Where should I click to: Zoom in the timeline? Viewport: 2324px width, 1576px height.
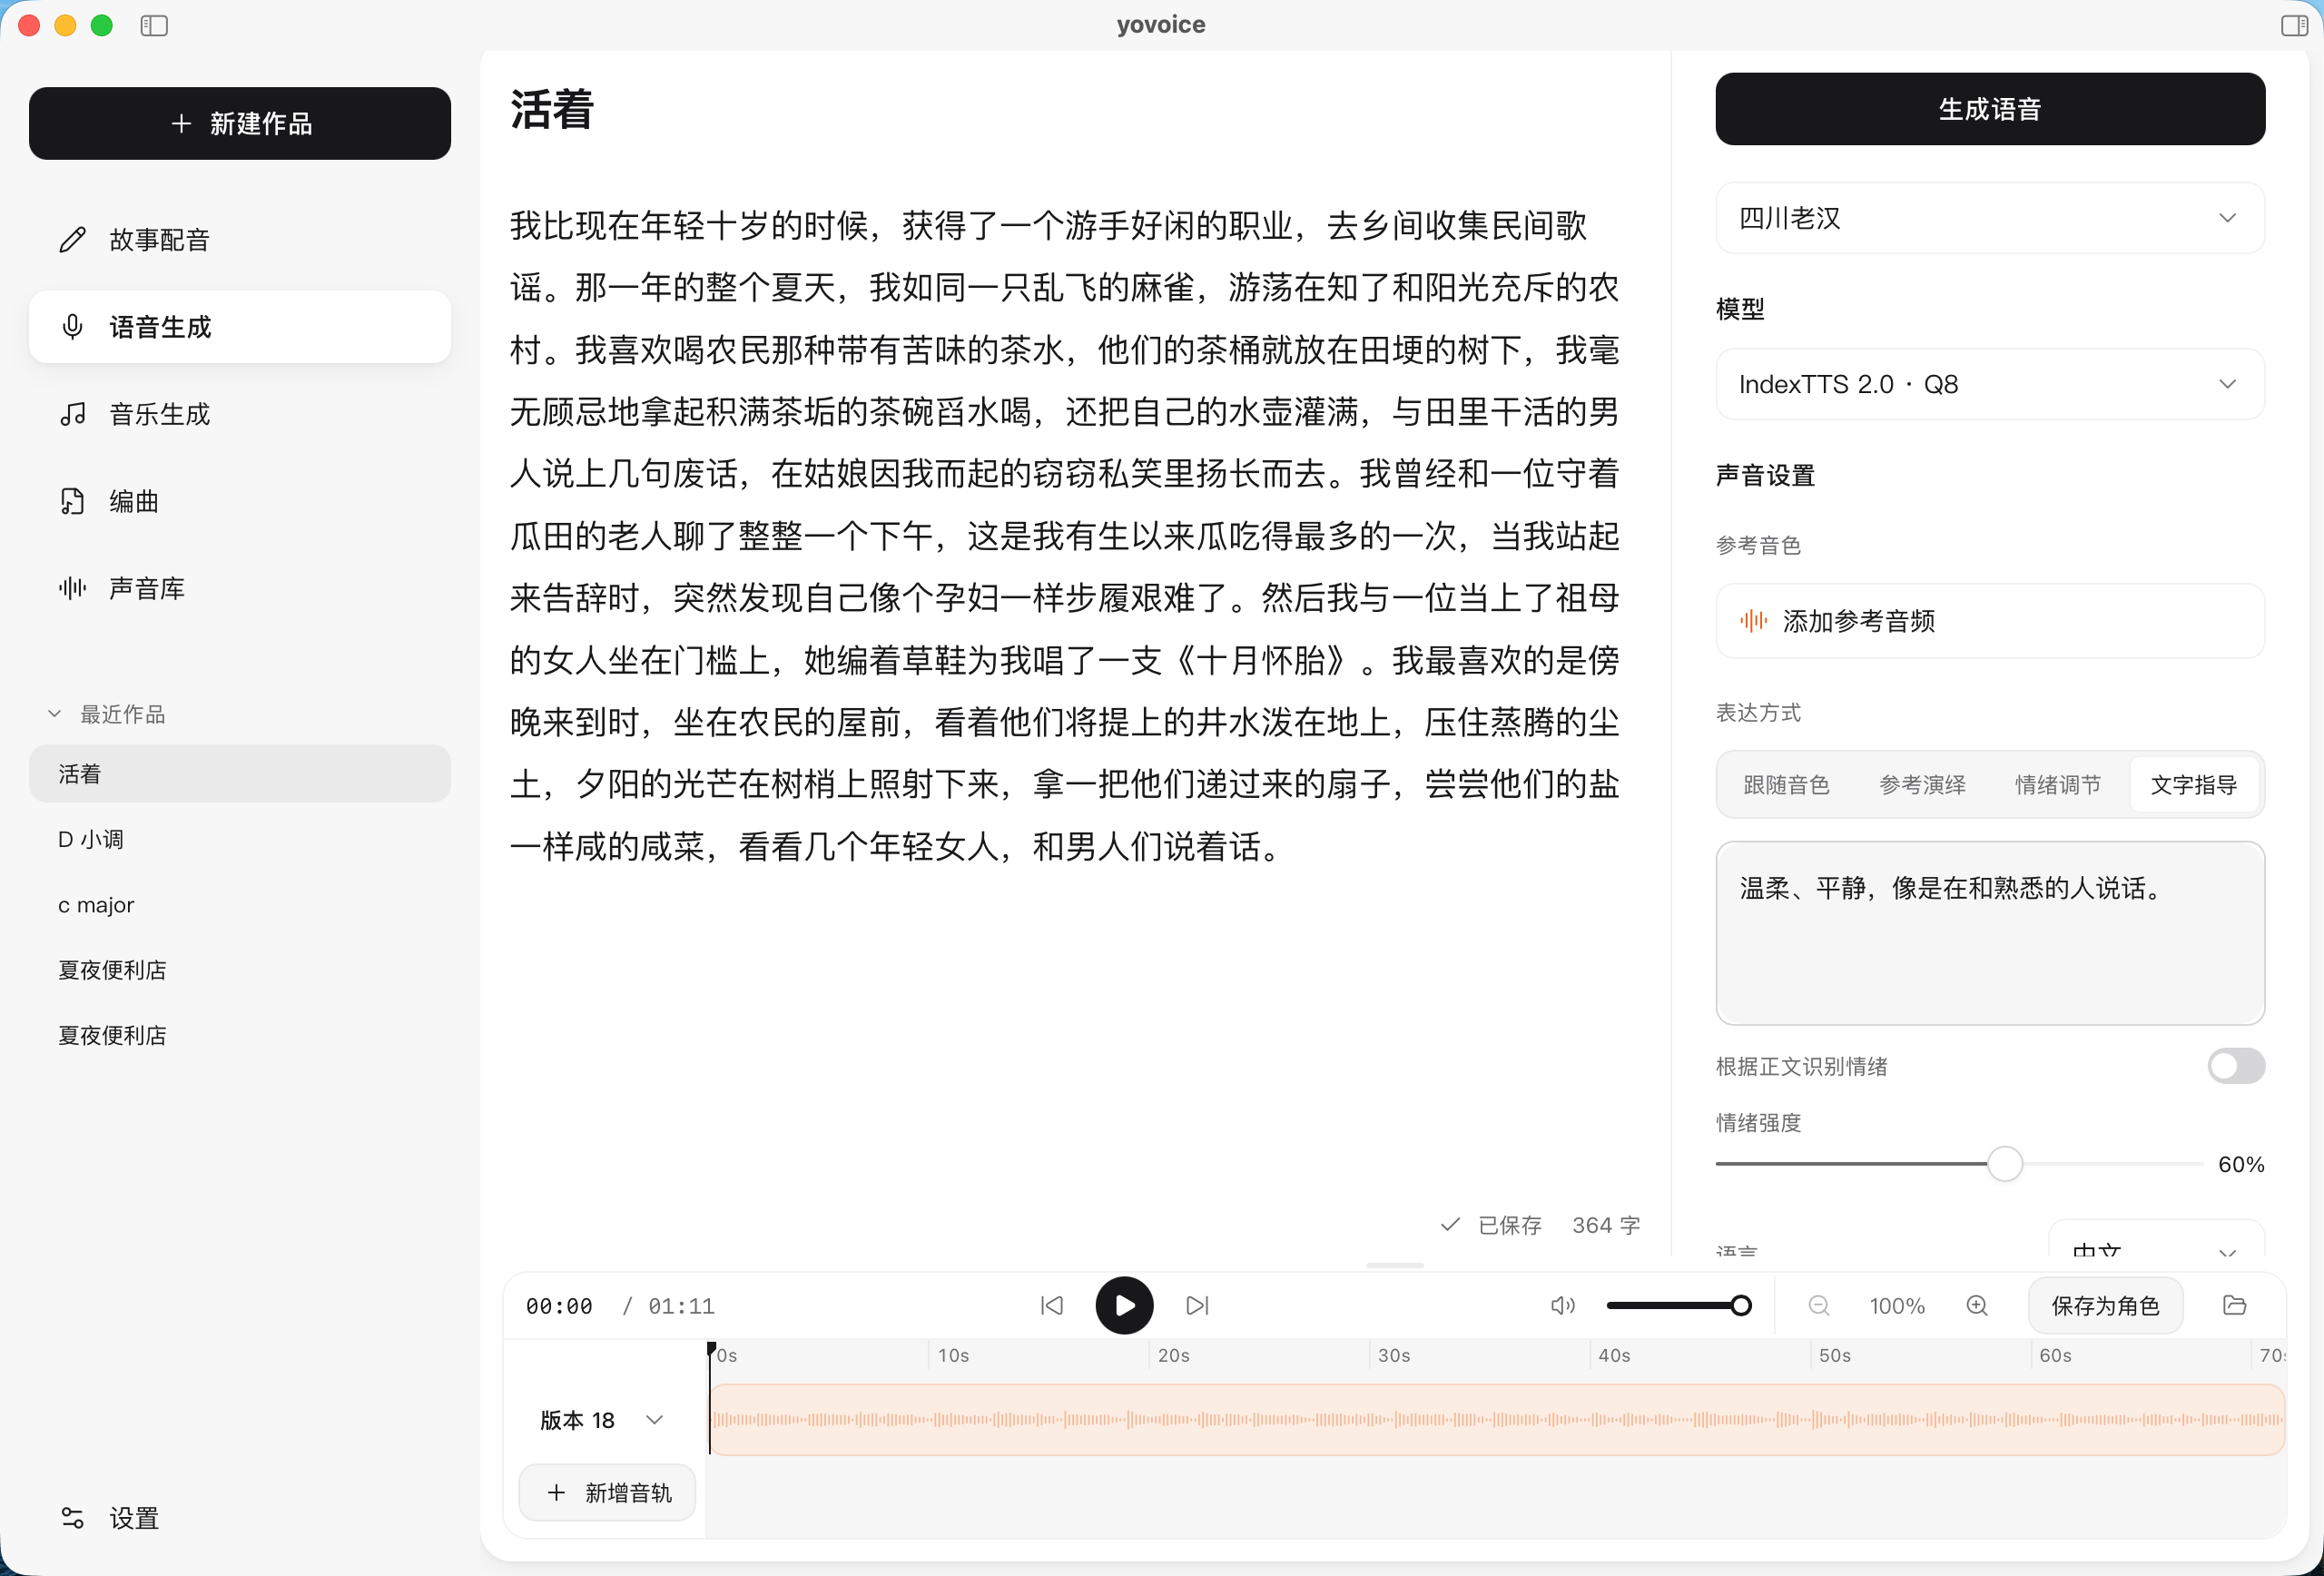click(x=1977, y=1305)
